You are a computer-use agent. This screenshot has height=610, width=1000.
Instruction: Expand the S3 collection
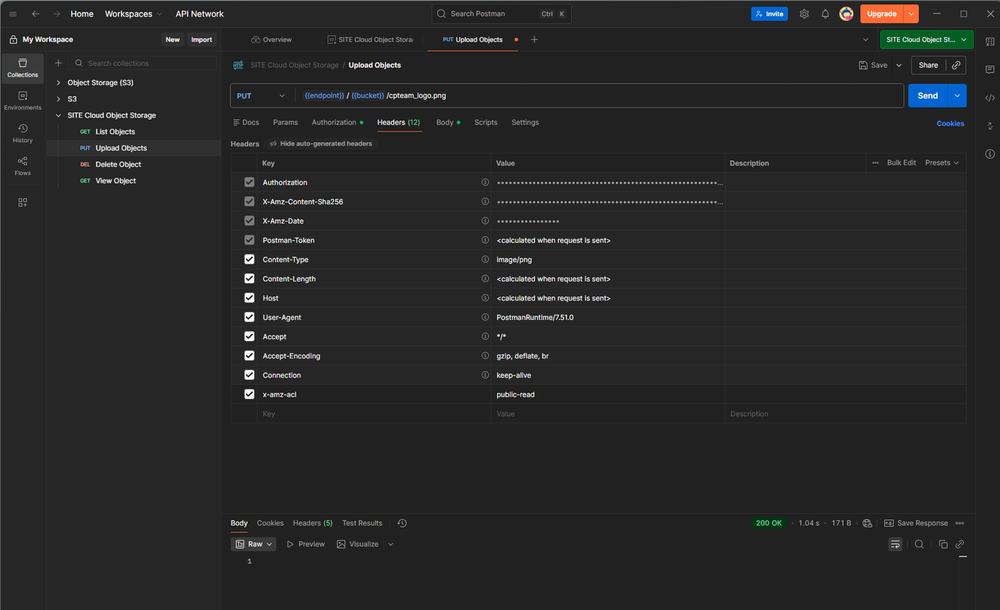58,99
